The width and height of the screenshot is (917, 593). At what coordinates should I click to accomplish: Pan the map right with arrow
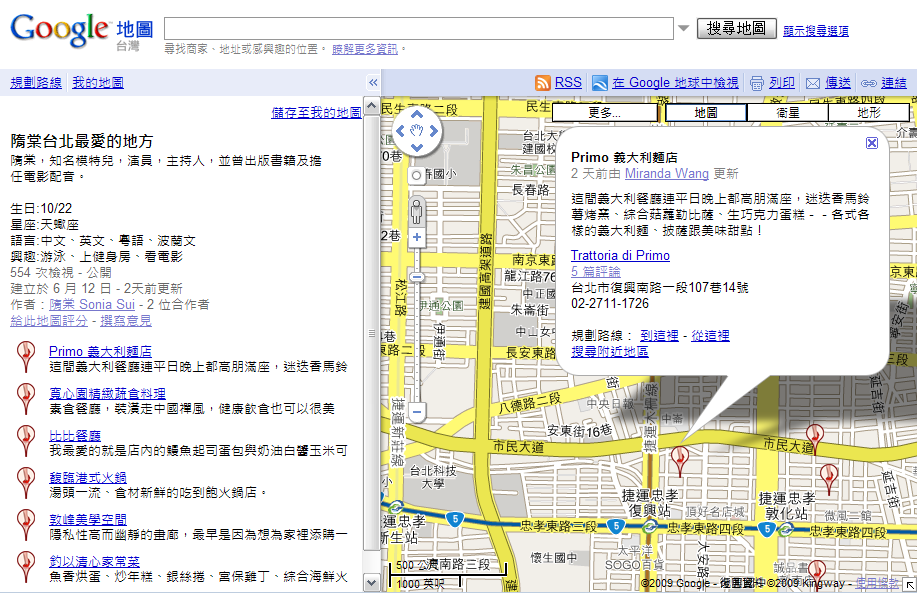click(433, 131)
